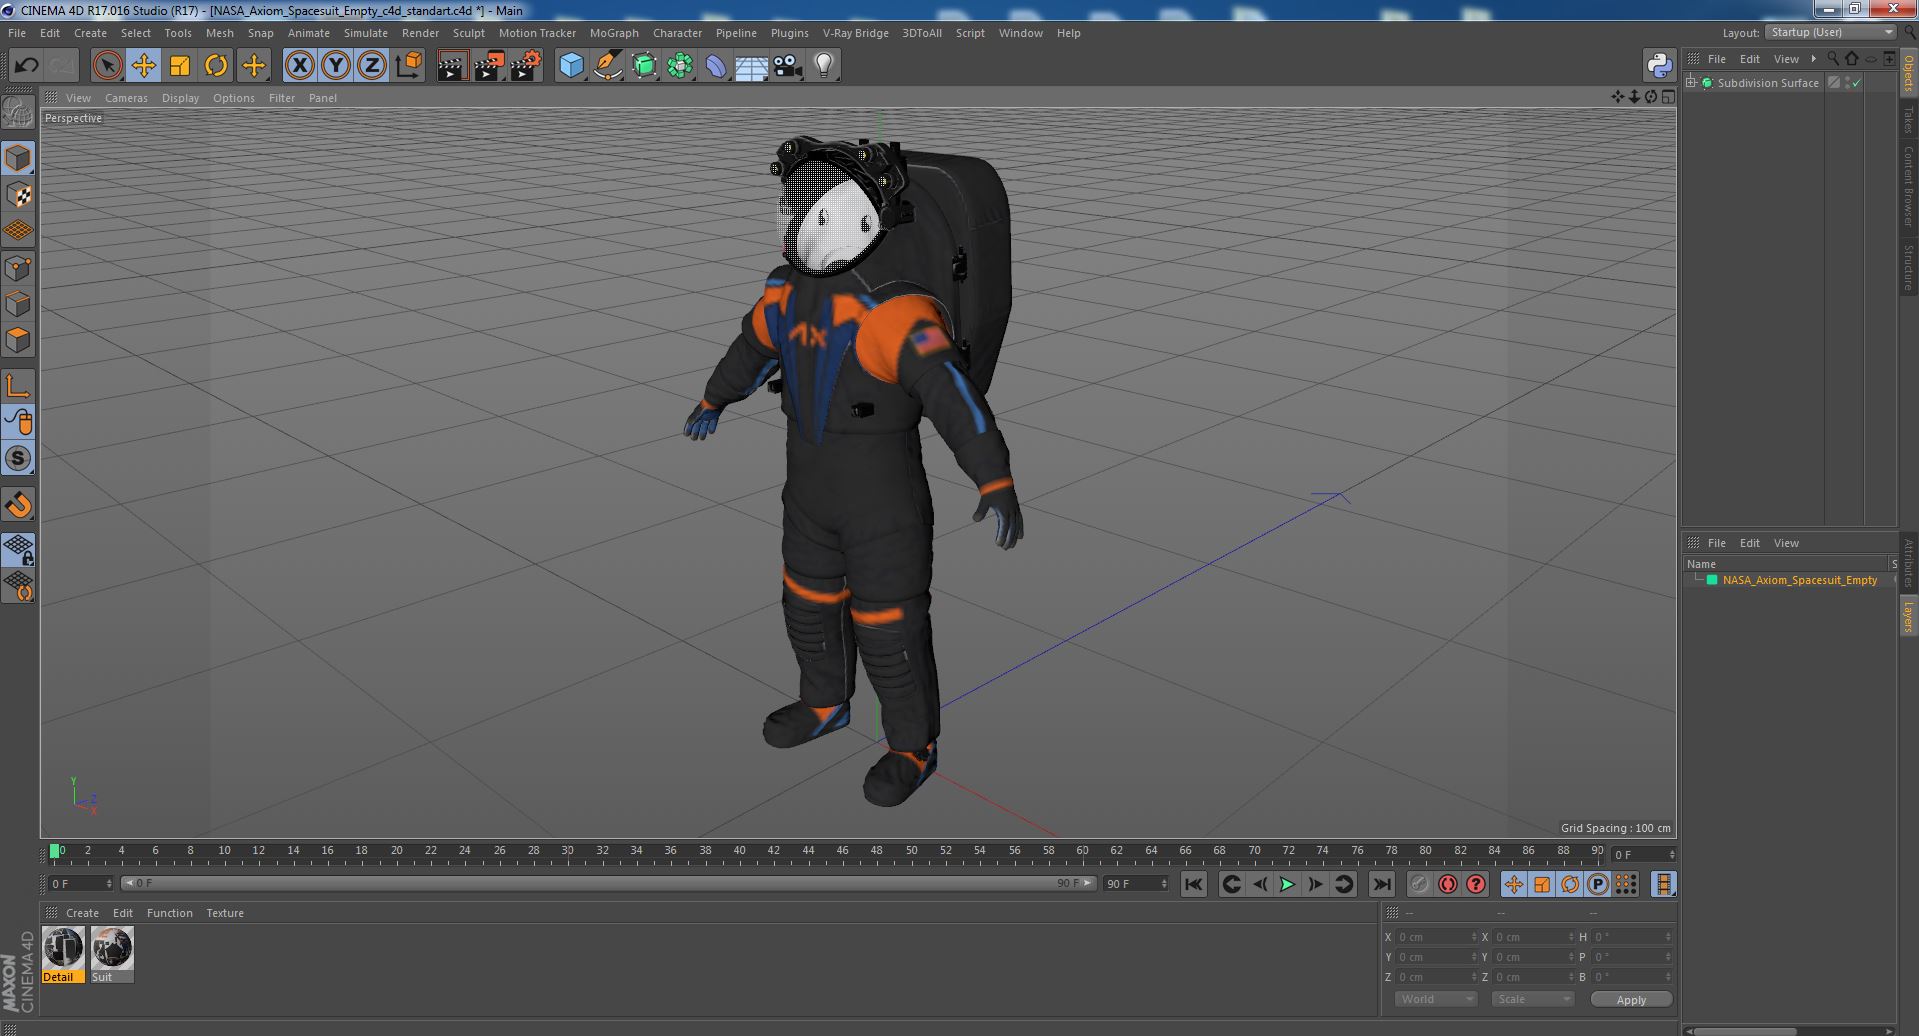Open the MoGraph menu
The height and width of the screenshot is (1036, 1919).
click(614, 33)
